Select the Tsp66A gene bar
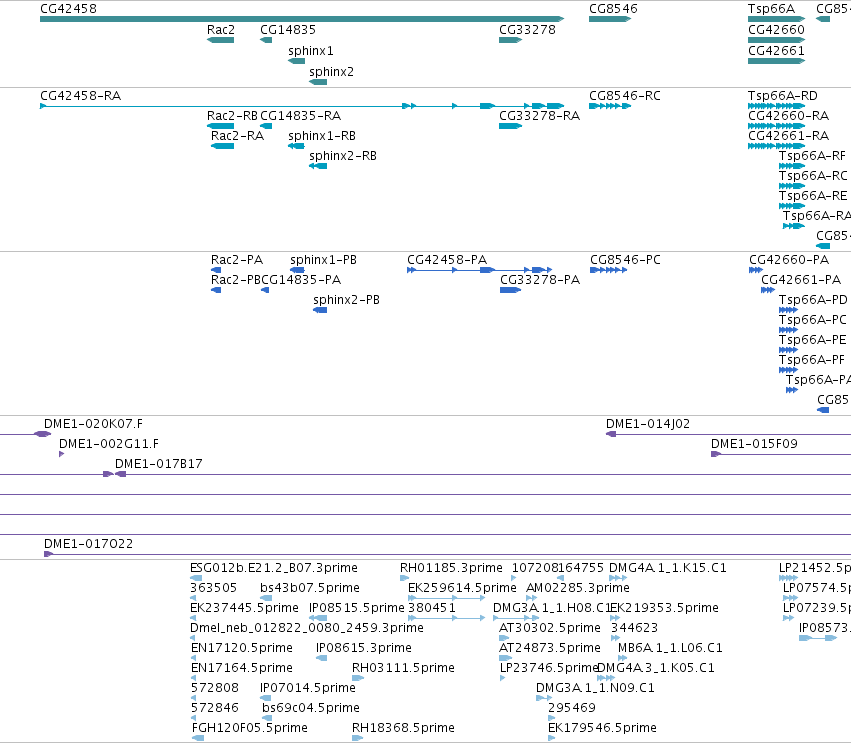 tap(776, 19)
